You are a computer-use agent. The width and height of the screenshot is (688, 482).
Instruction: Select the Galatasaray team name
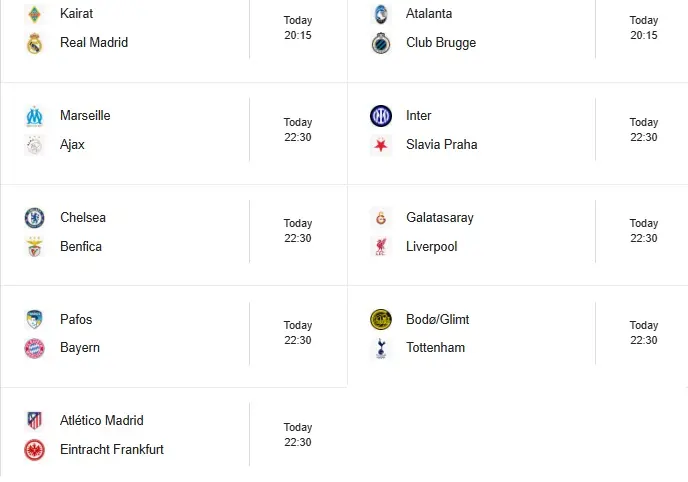click(440, 218)
